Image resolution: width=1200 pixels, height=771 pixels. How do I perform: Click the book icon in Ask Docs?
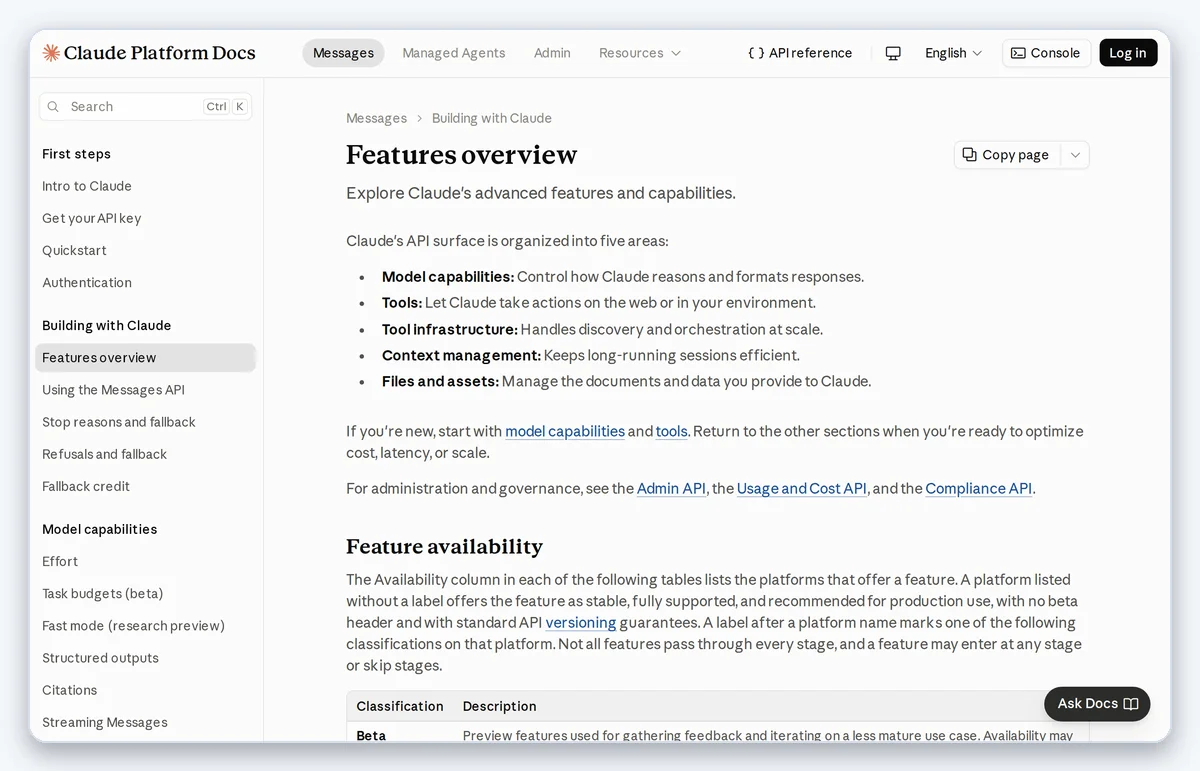tap(1131, 704)
